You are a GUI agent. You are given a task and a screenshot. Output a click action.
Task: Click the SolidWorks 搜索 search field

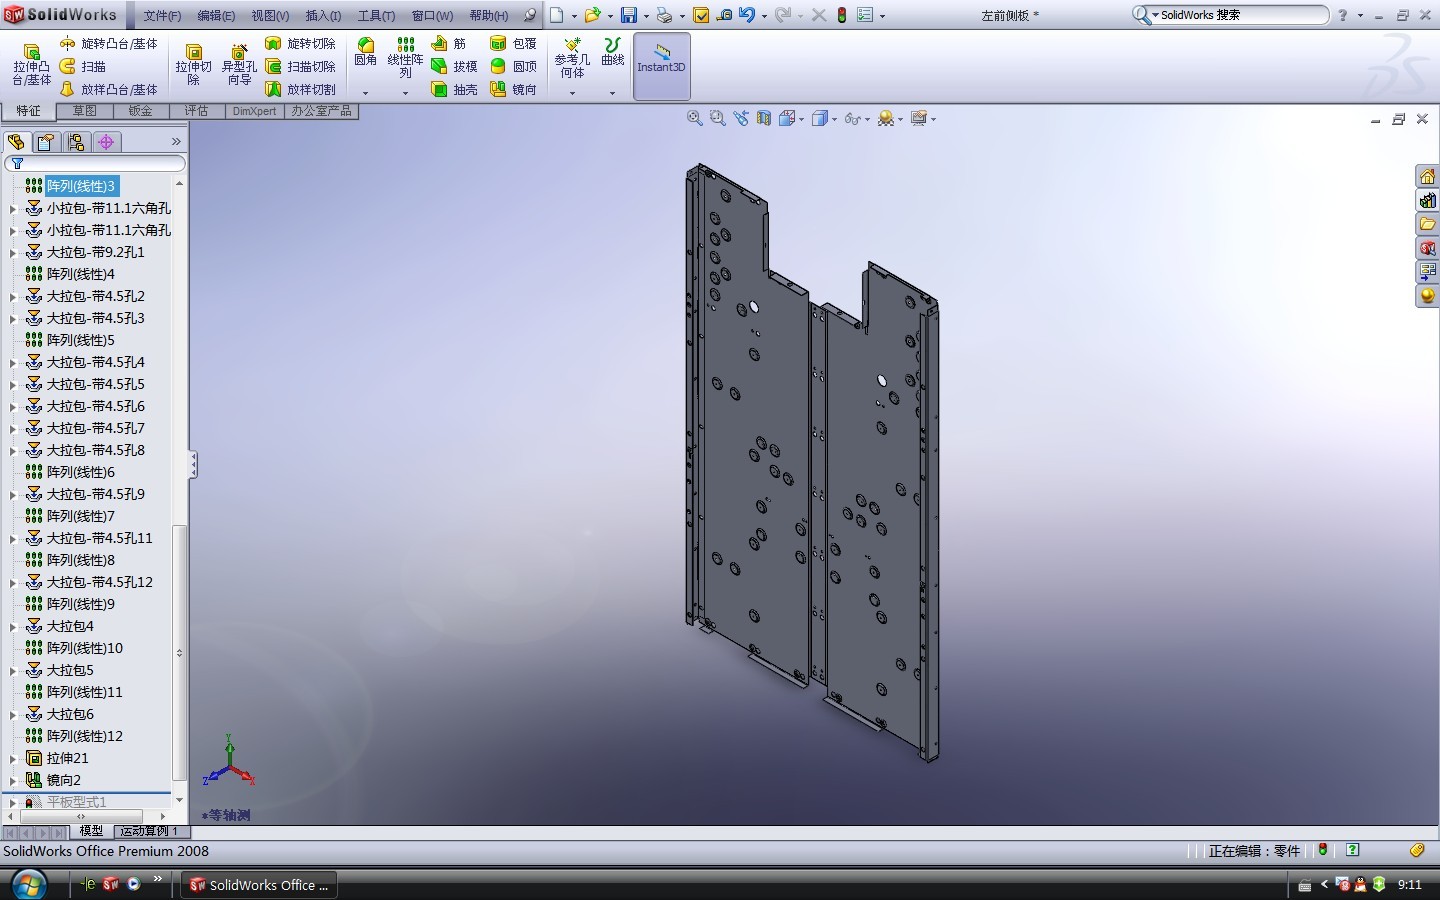(x=1239, y=15)
